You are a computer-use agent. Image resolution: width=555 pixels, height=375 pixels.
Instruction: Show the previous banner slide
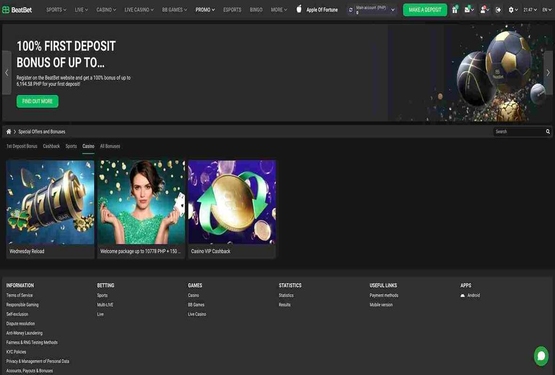(7, 73)
